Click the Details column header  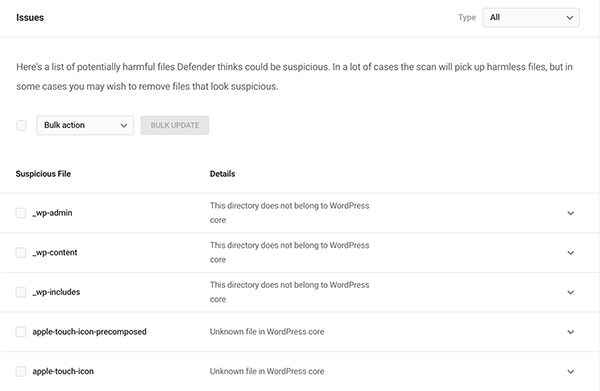click(x=222, y=174)
